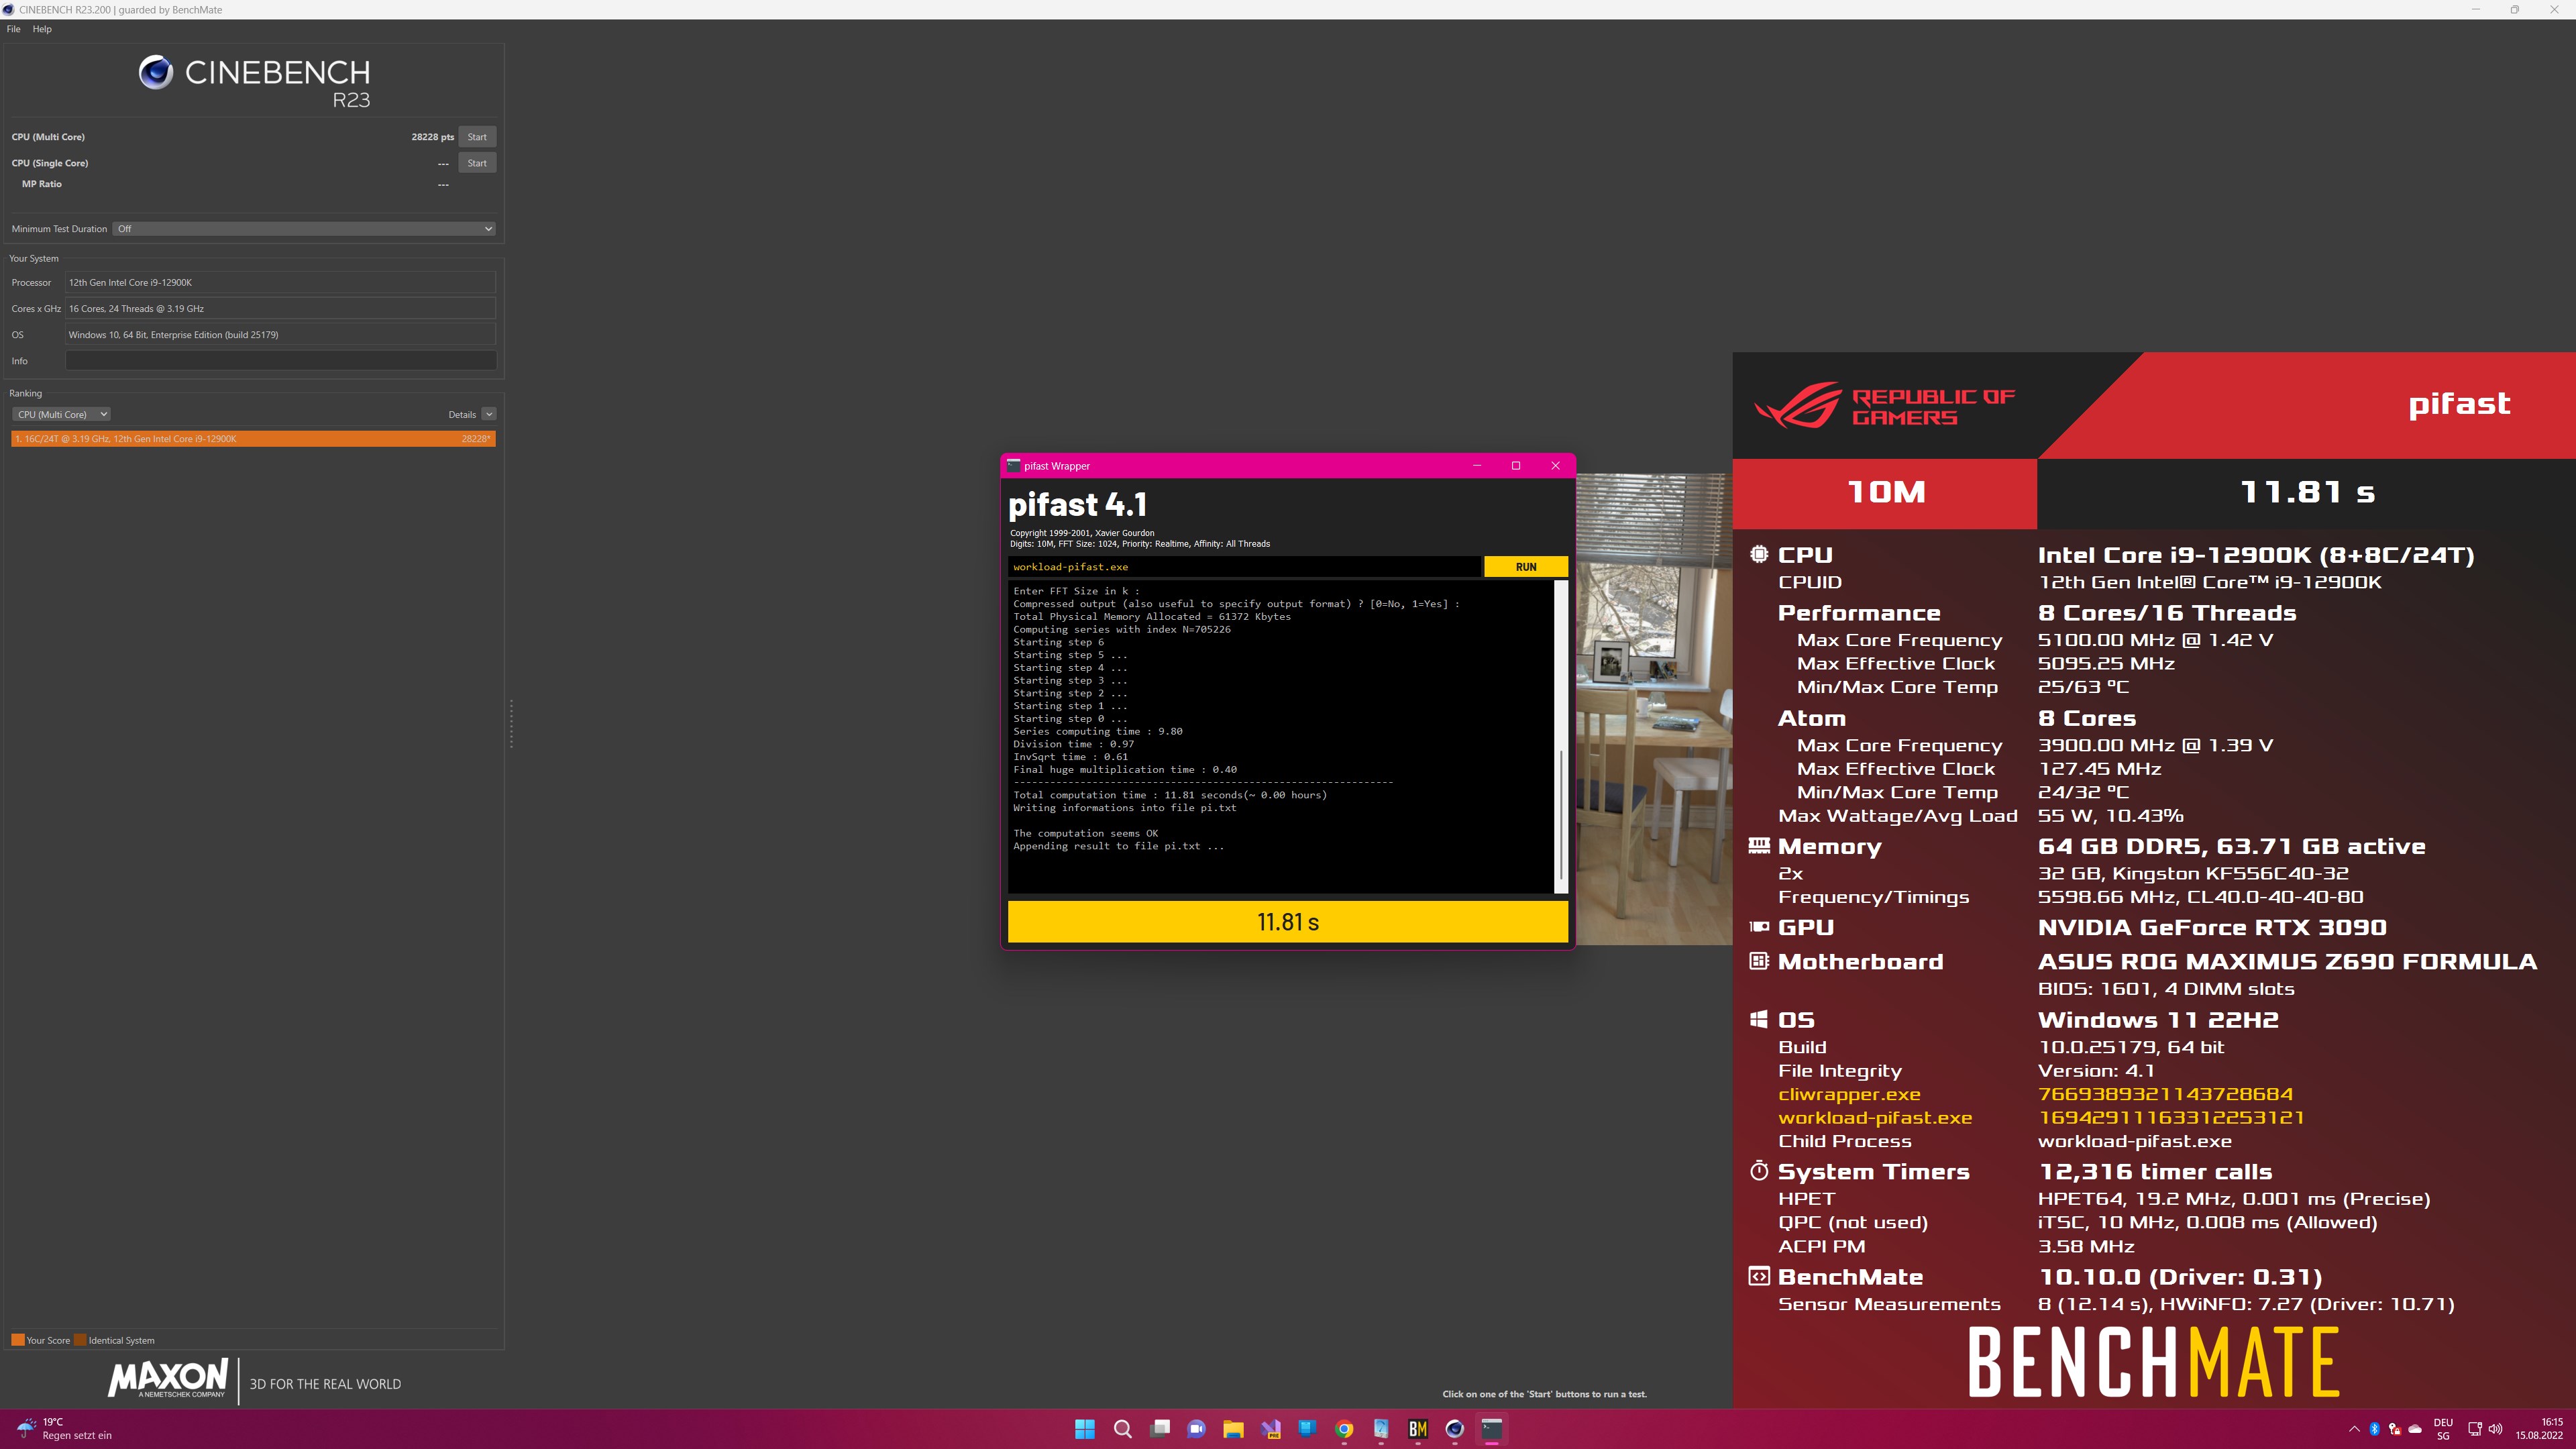The height and width of the screenshot is (1449, 2576).
Task: Open the blue monitor app on taskbar
Action: [1307, 1429]
